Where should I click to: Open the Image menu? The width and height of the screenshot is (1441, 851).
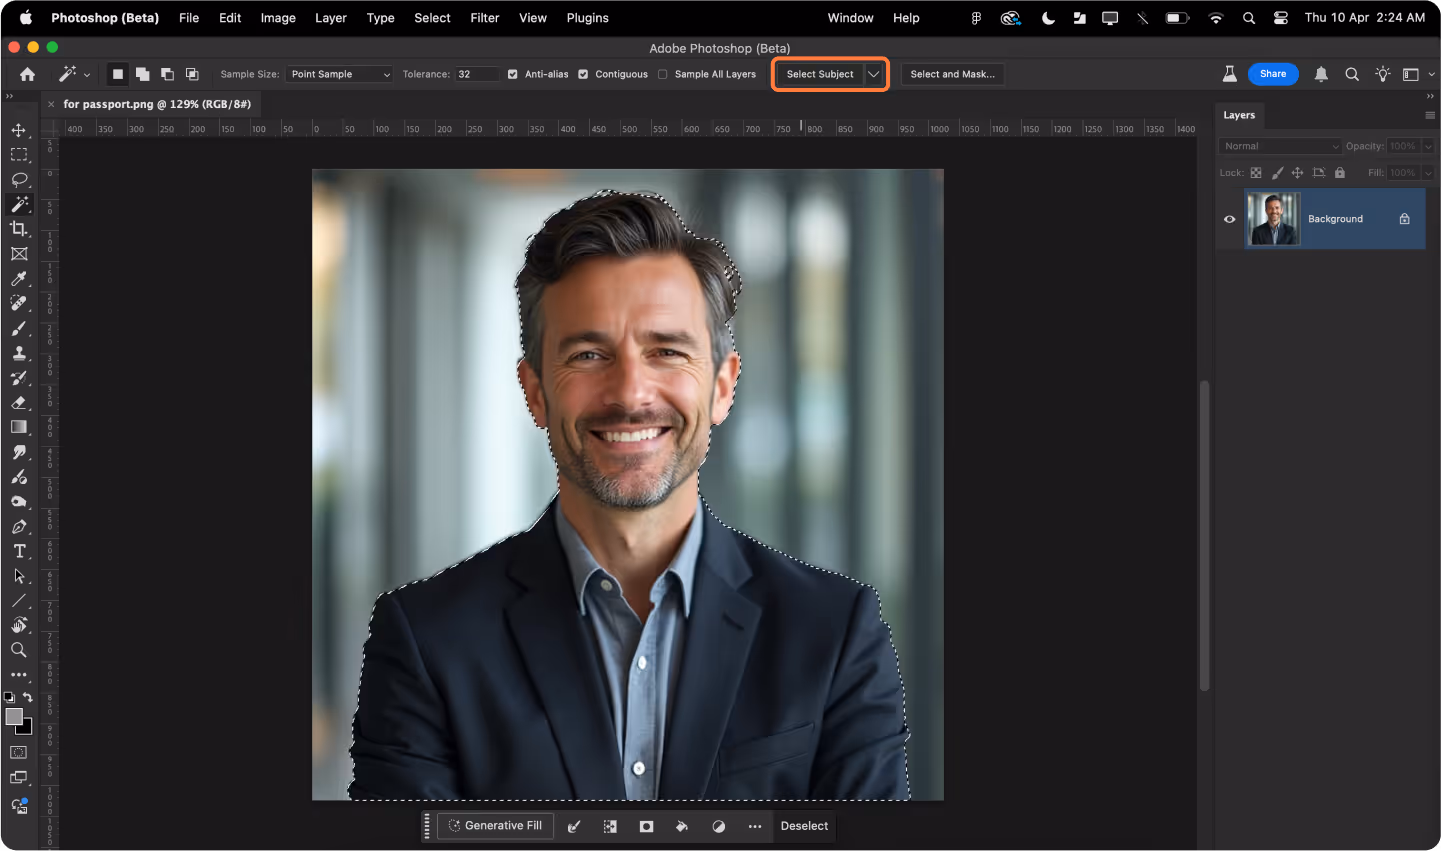278,18
